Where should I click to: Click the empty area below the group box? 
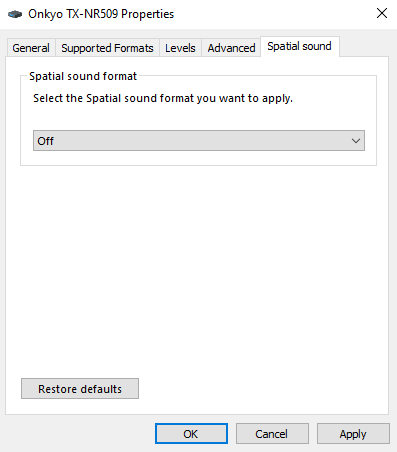tap(197, 267)
